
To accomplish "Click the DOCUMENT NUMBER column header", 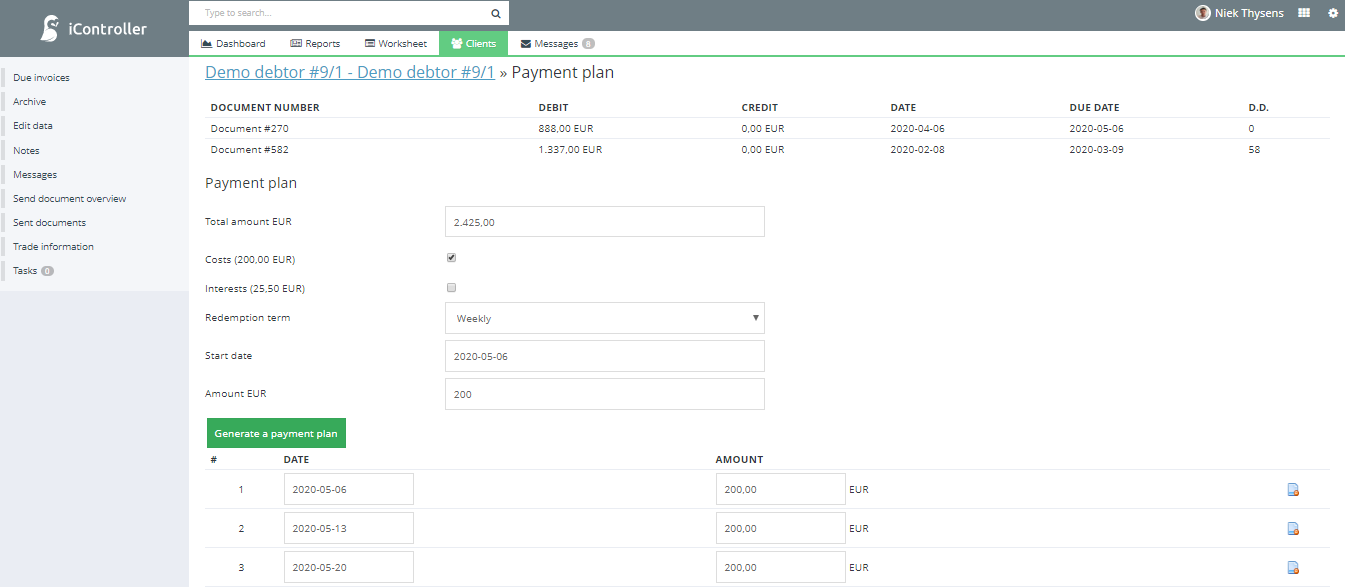I will click(x=265, y=107).
